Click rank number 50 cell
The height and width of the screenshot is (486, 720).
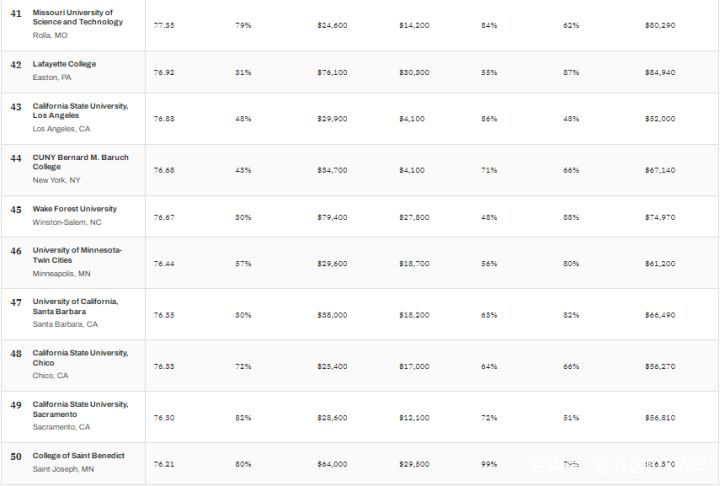pyautogui.click(x=16, y=457)
